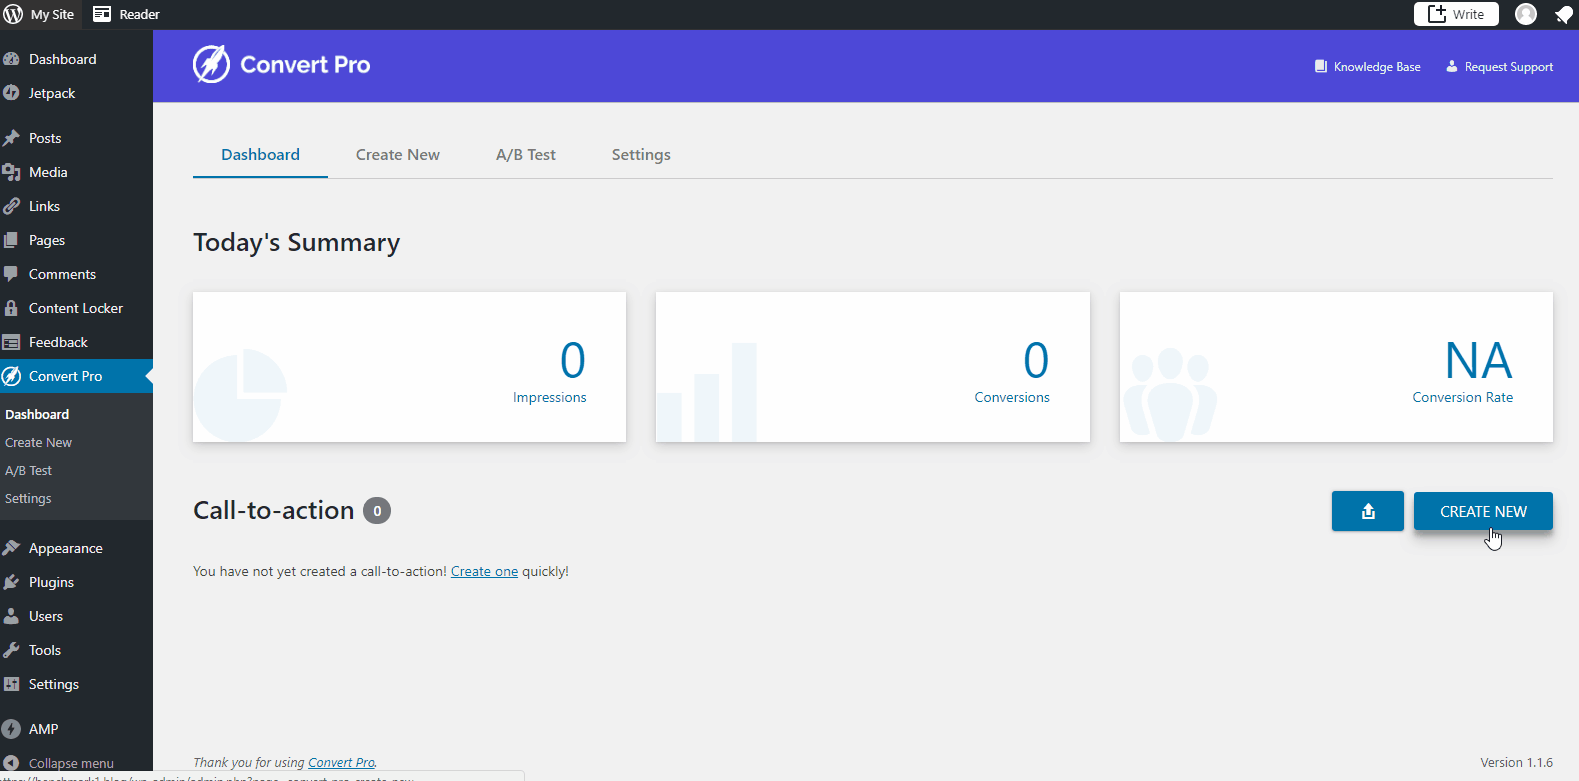Click the Dashboard gauge icon in sidebar

click(11, 59)
